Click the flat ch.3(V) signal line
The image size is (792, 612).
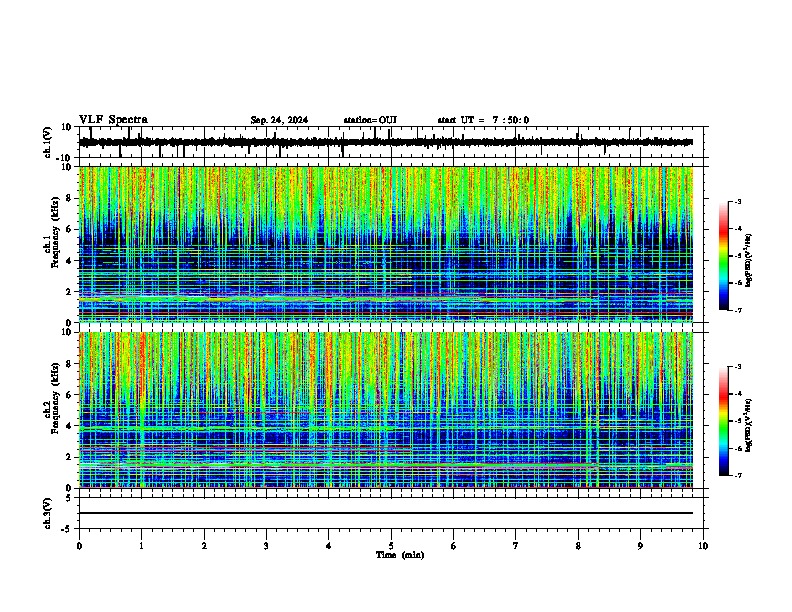click(385, 513)
